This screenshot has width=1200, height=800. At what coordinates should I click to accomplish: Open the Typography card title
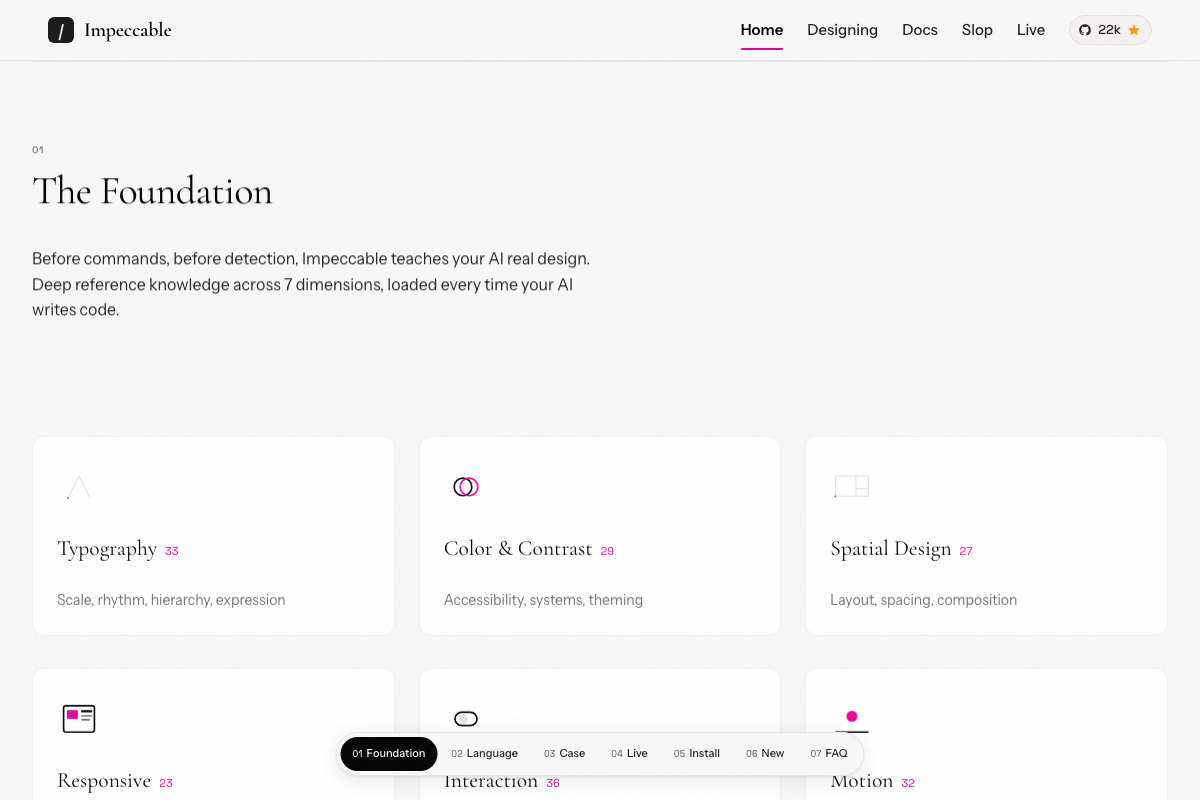pyautogui.click(x=107, y=549)
